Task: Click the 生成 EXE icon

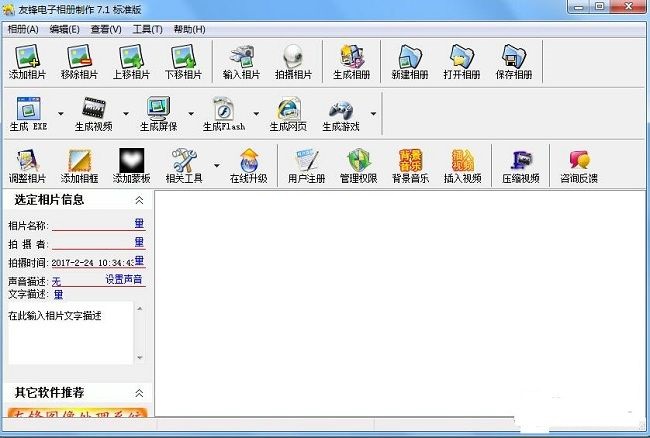Action: pyautogui.click(x=28, y=114)
